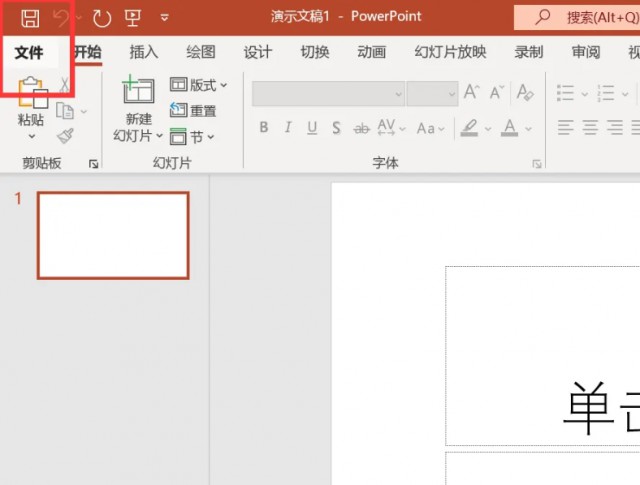Open the 切换 tab

[x=315, y=52]
